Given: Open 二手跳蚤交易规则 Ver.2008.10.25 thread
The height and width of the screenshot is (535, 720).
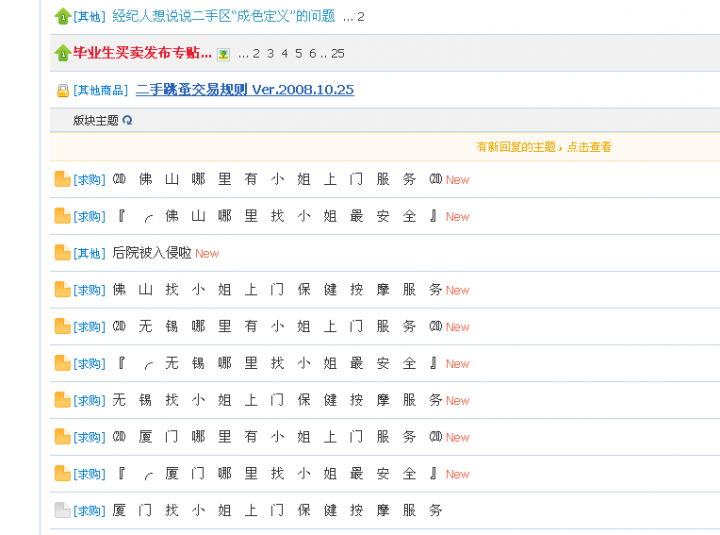Looking at the screenshot, I should coord(244,90).
